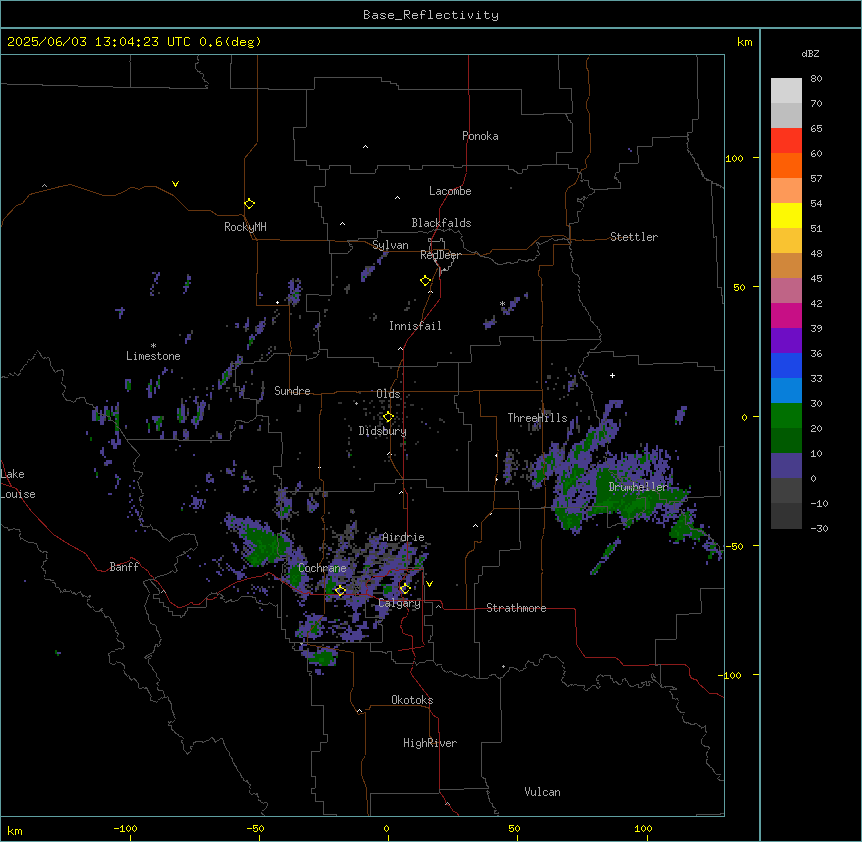The height and width of the screenshot is (842, 862).
Task: Click the white cross marker northeast of ThreeHills
Action: tap(612, 375)
